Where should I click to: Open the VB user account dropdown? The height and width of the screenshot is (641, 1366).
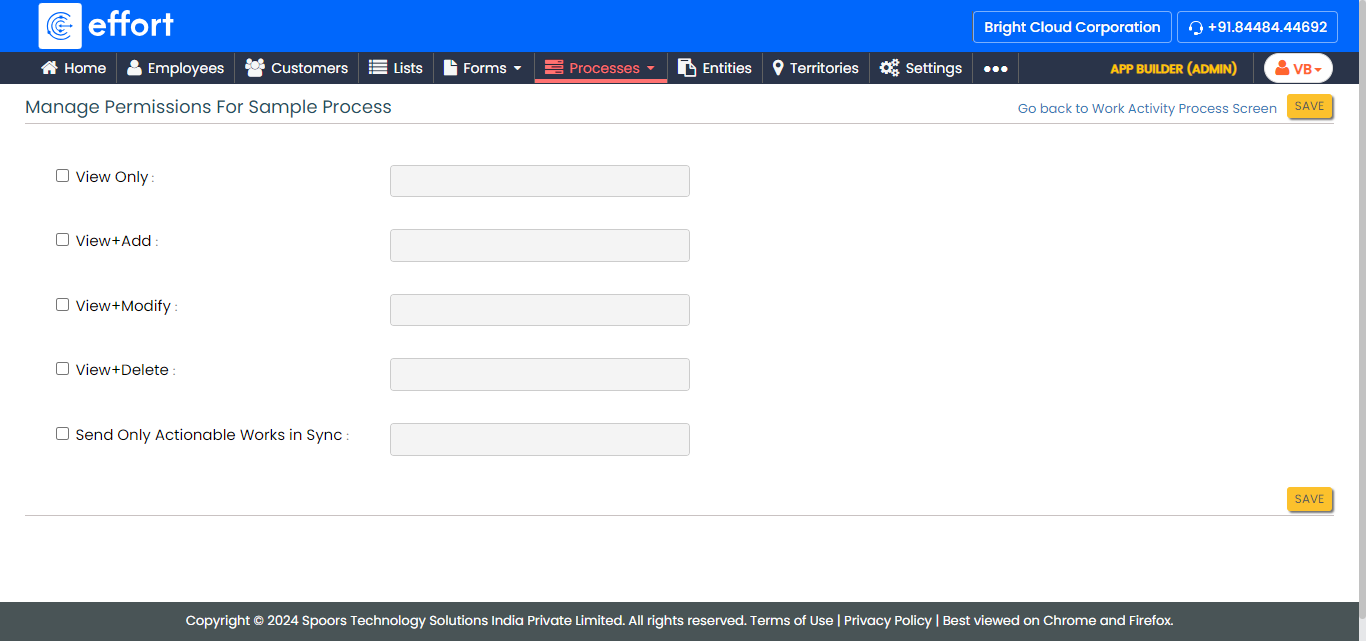coord(1298,68)
